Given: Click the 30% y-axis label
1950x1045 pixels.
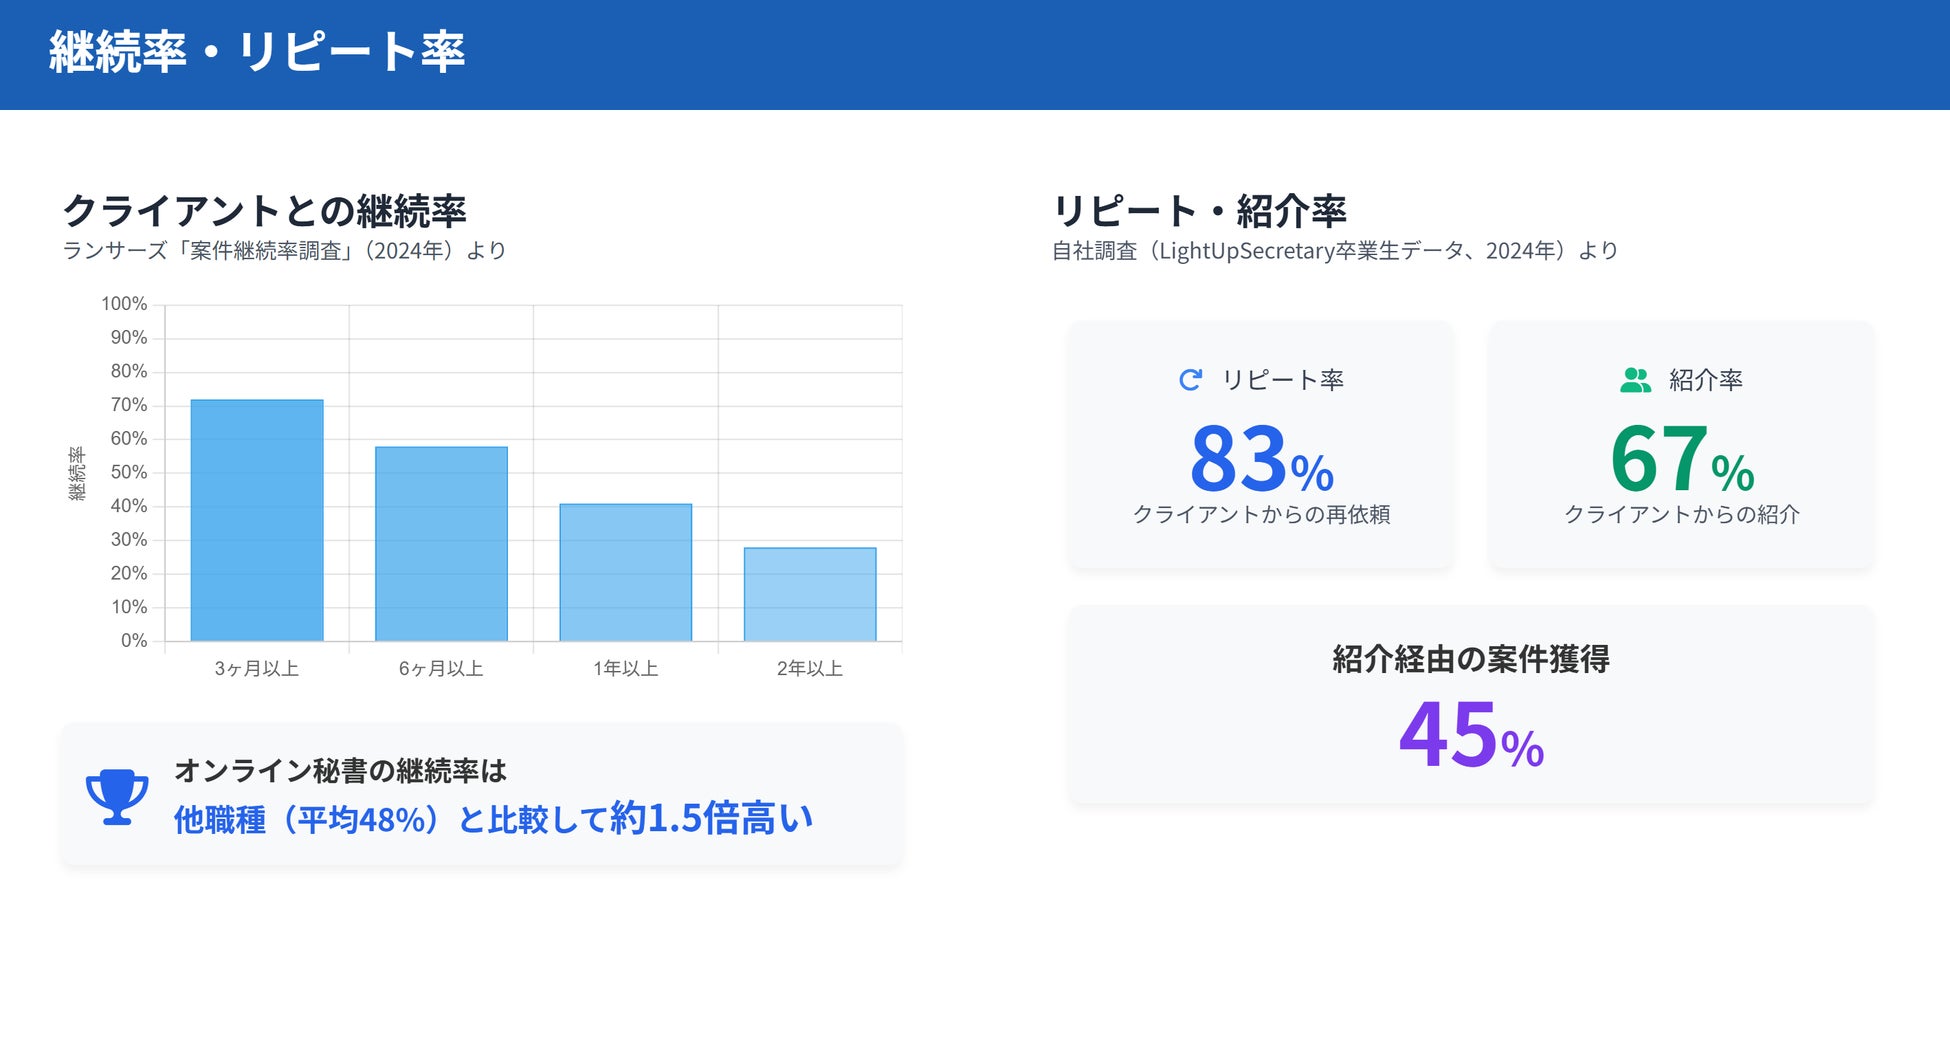Looking at the screenshot, I should (129, 540).
